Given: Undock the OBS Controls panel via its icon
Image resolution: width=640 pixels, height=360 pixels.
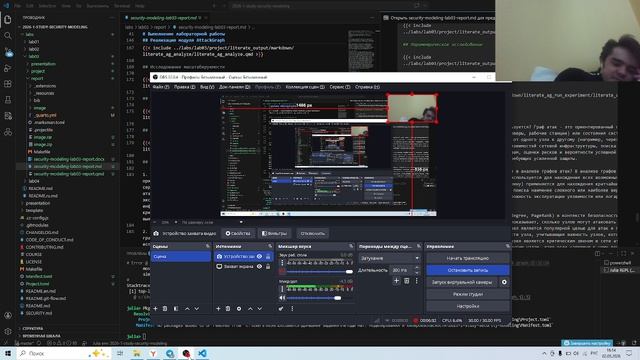Looking at the screenshot, I should coord(507,247).
